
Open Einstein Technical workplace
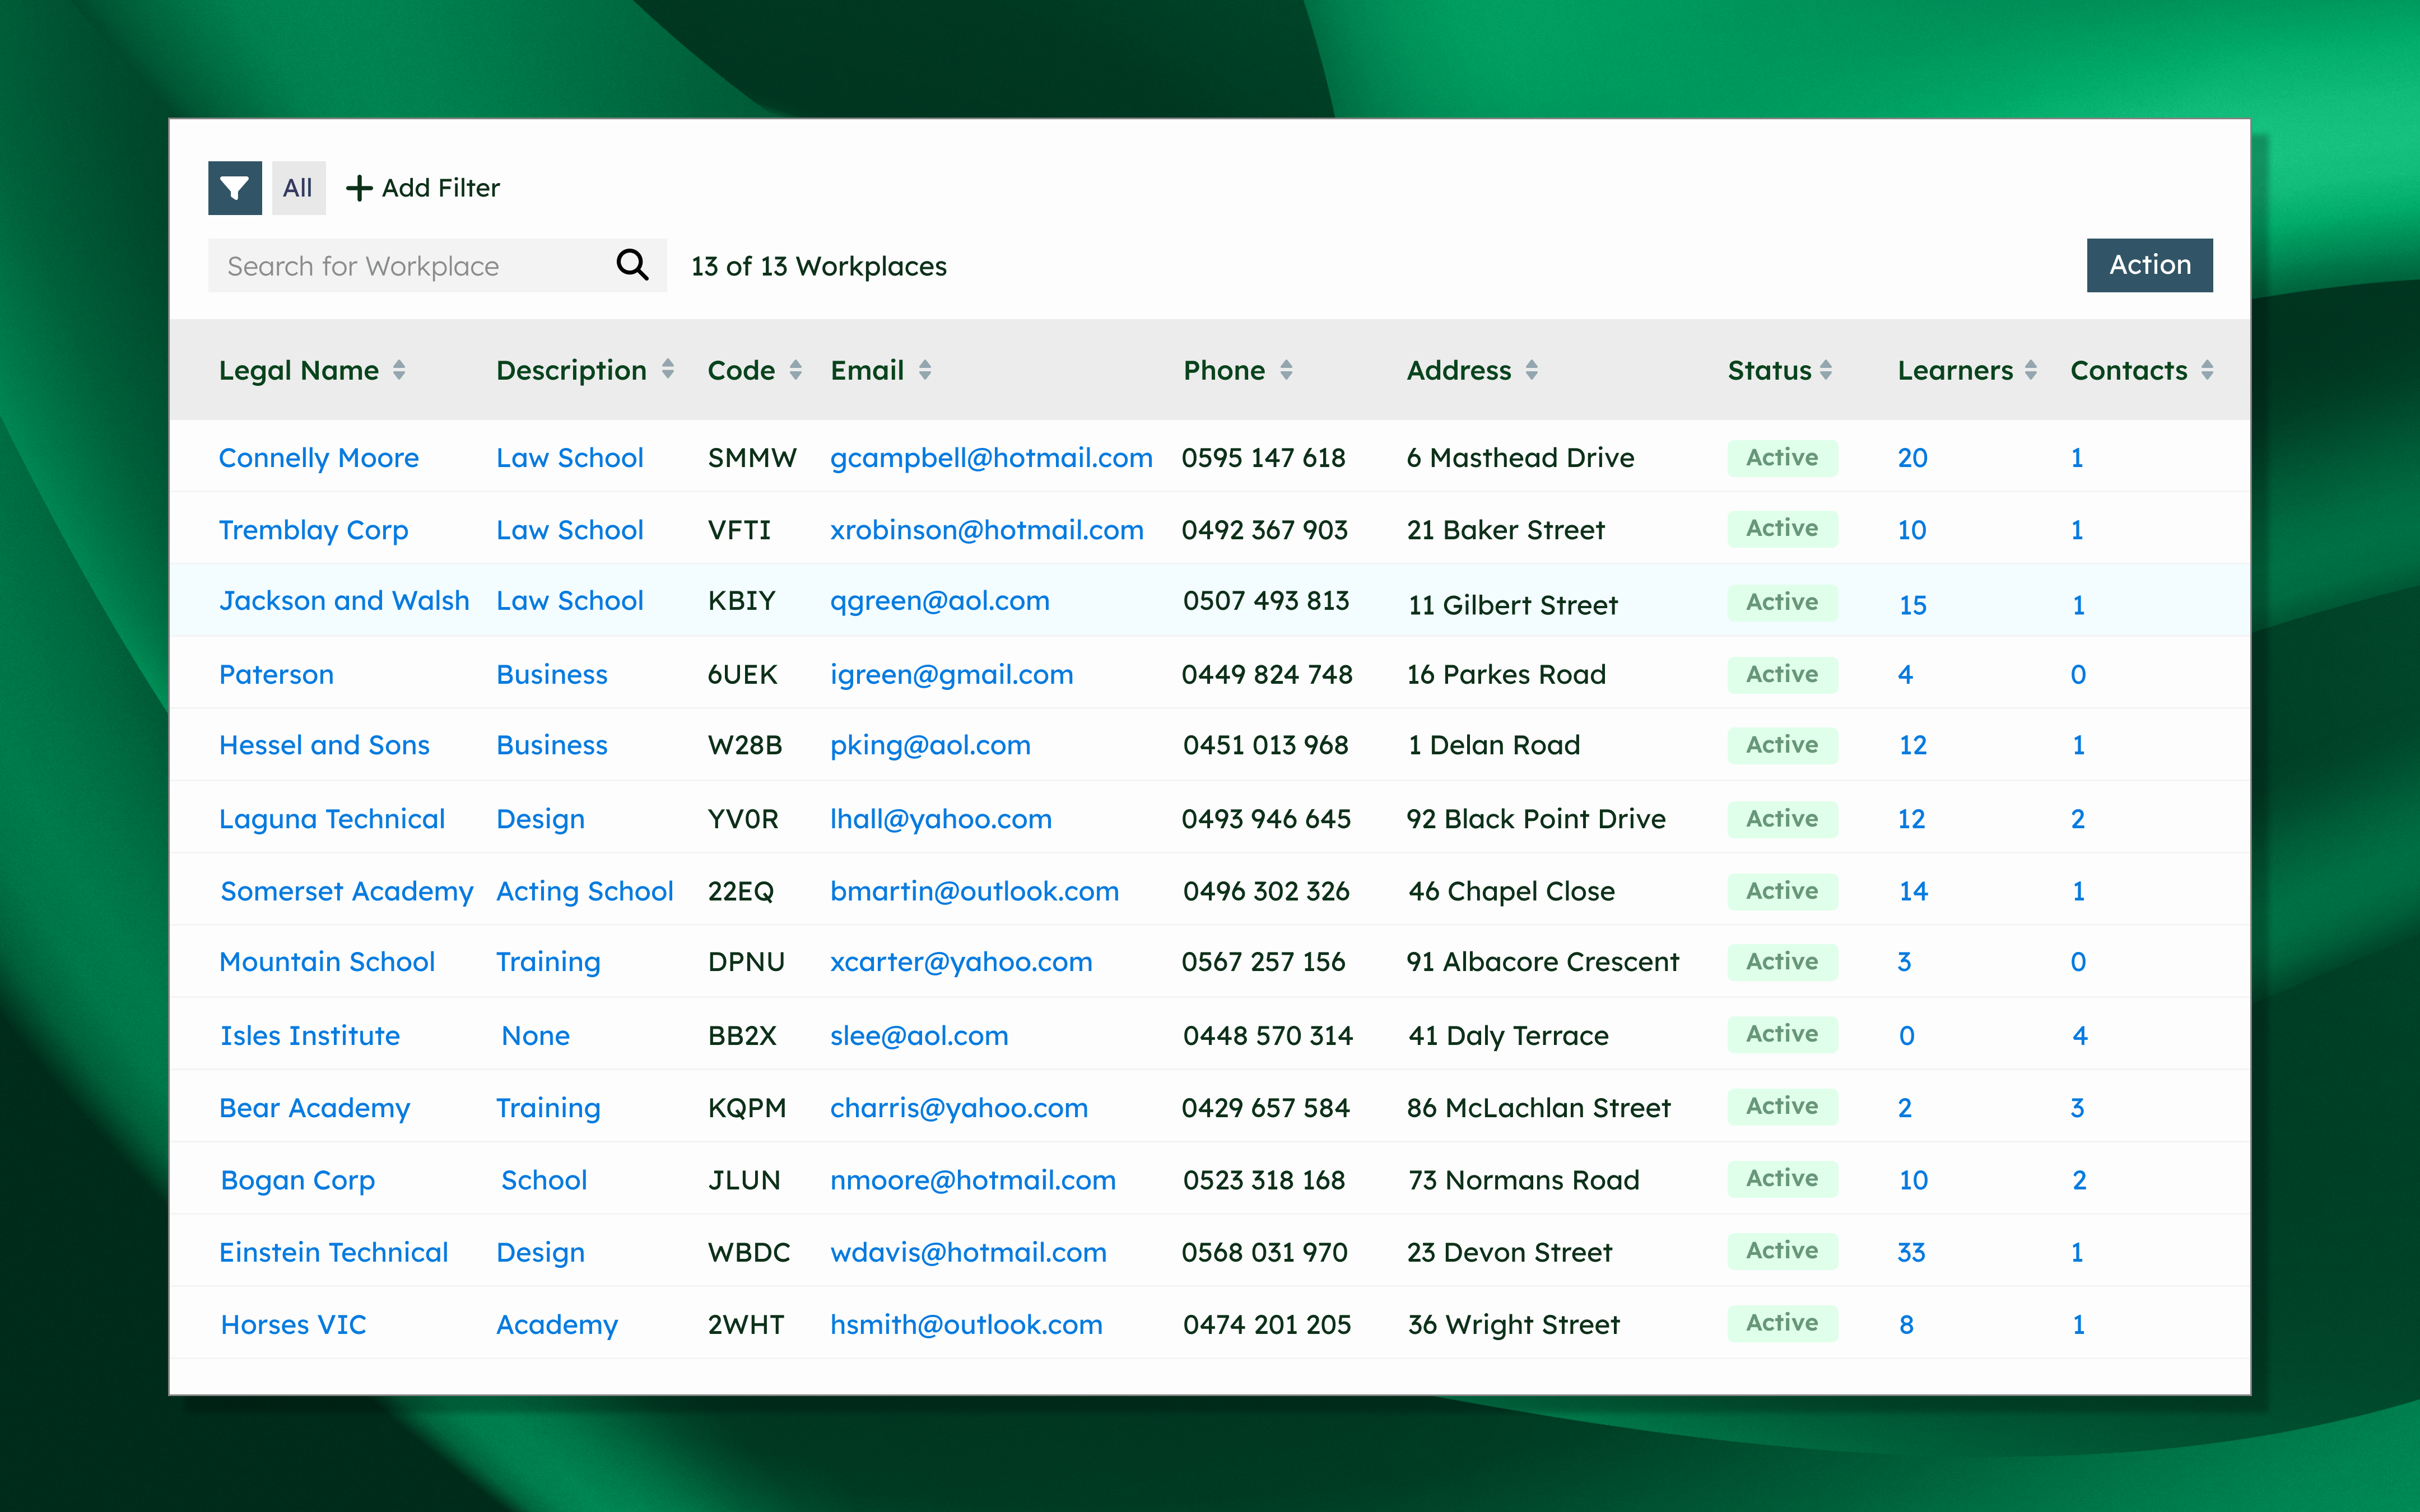click(334, 1253)
